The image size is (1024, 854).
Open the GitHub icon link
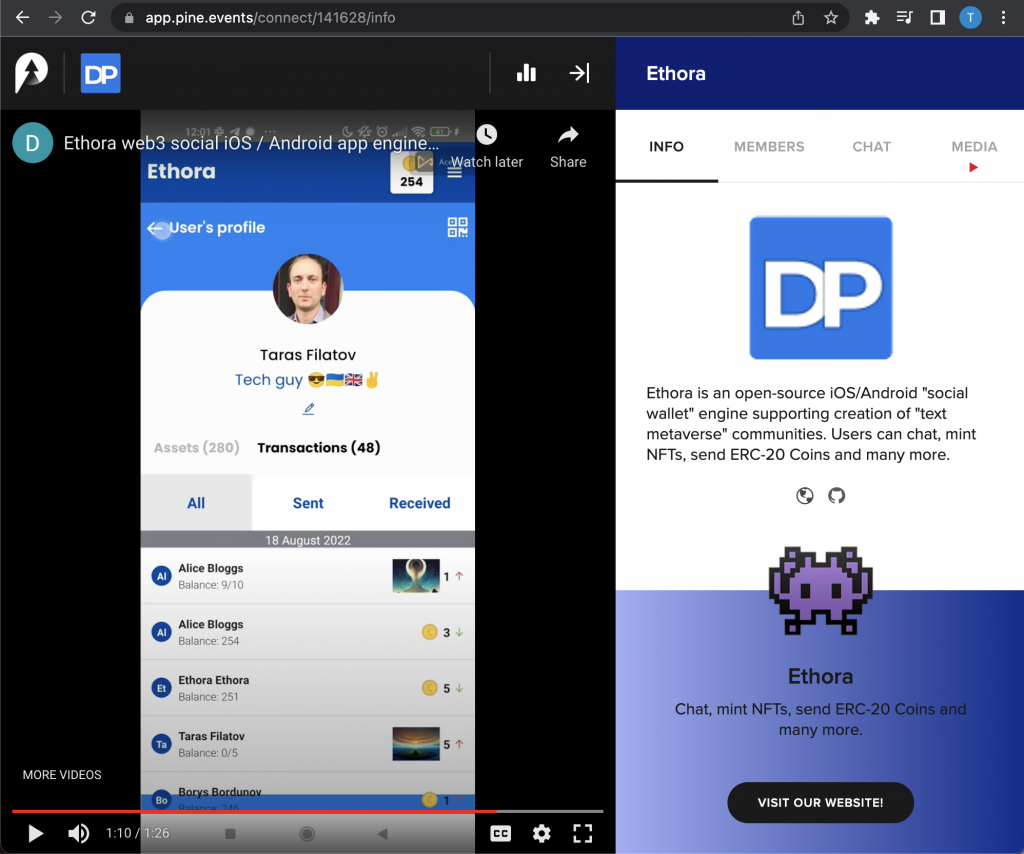(837, 496)
